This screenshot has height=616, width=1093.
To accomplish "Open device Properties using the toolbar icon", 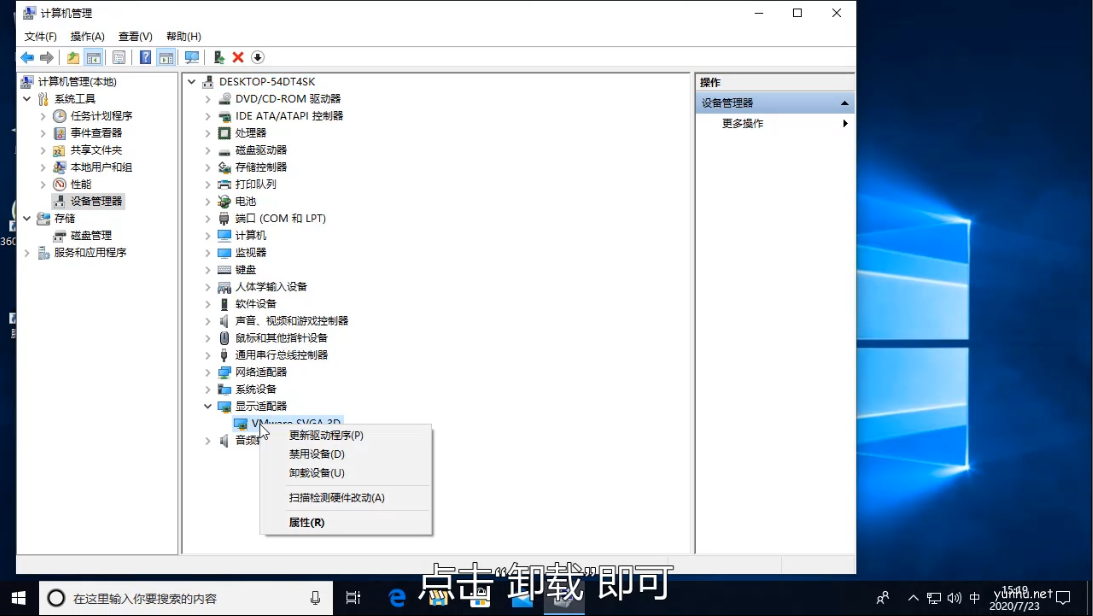I will [x=119, y=57].
